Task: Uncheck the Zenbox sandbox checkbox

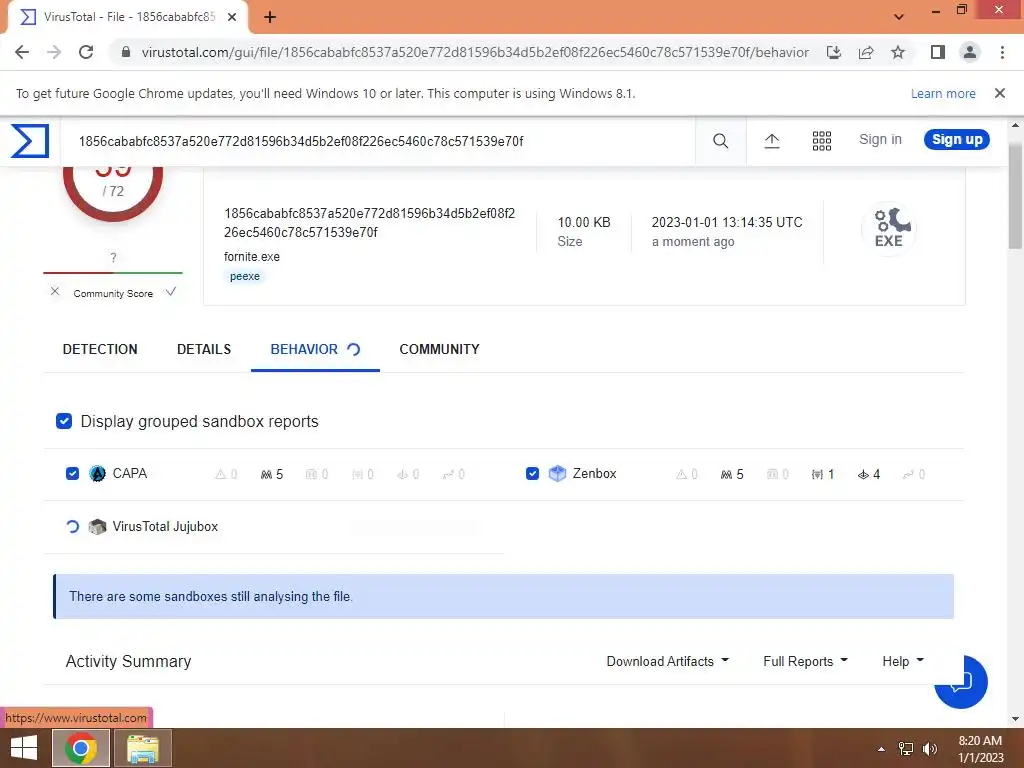Action: pyautogui.click(x=532, y=473)
